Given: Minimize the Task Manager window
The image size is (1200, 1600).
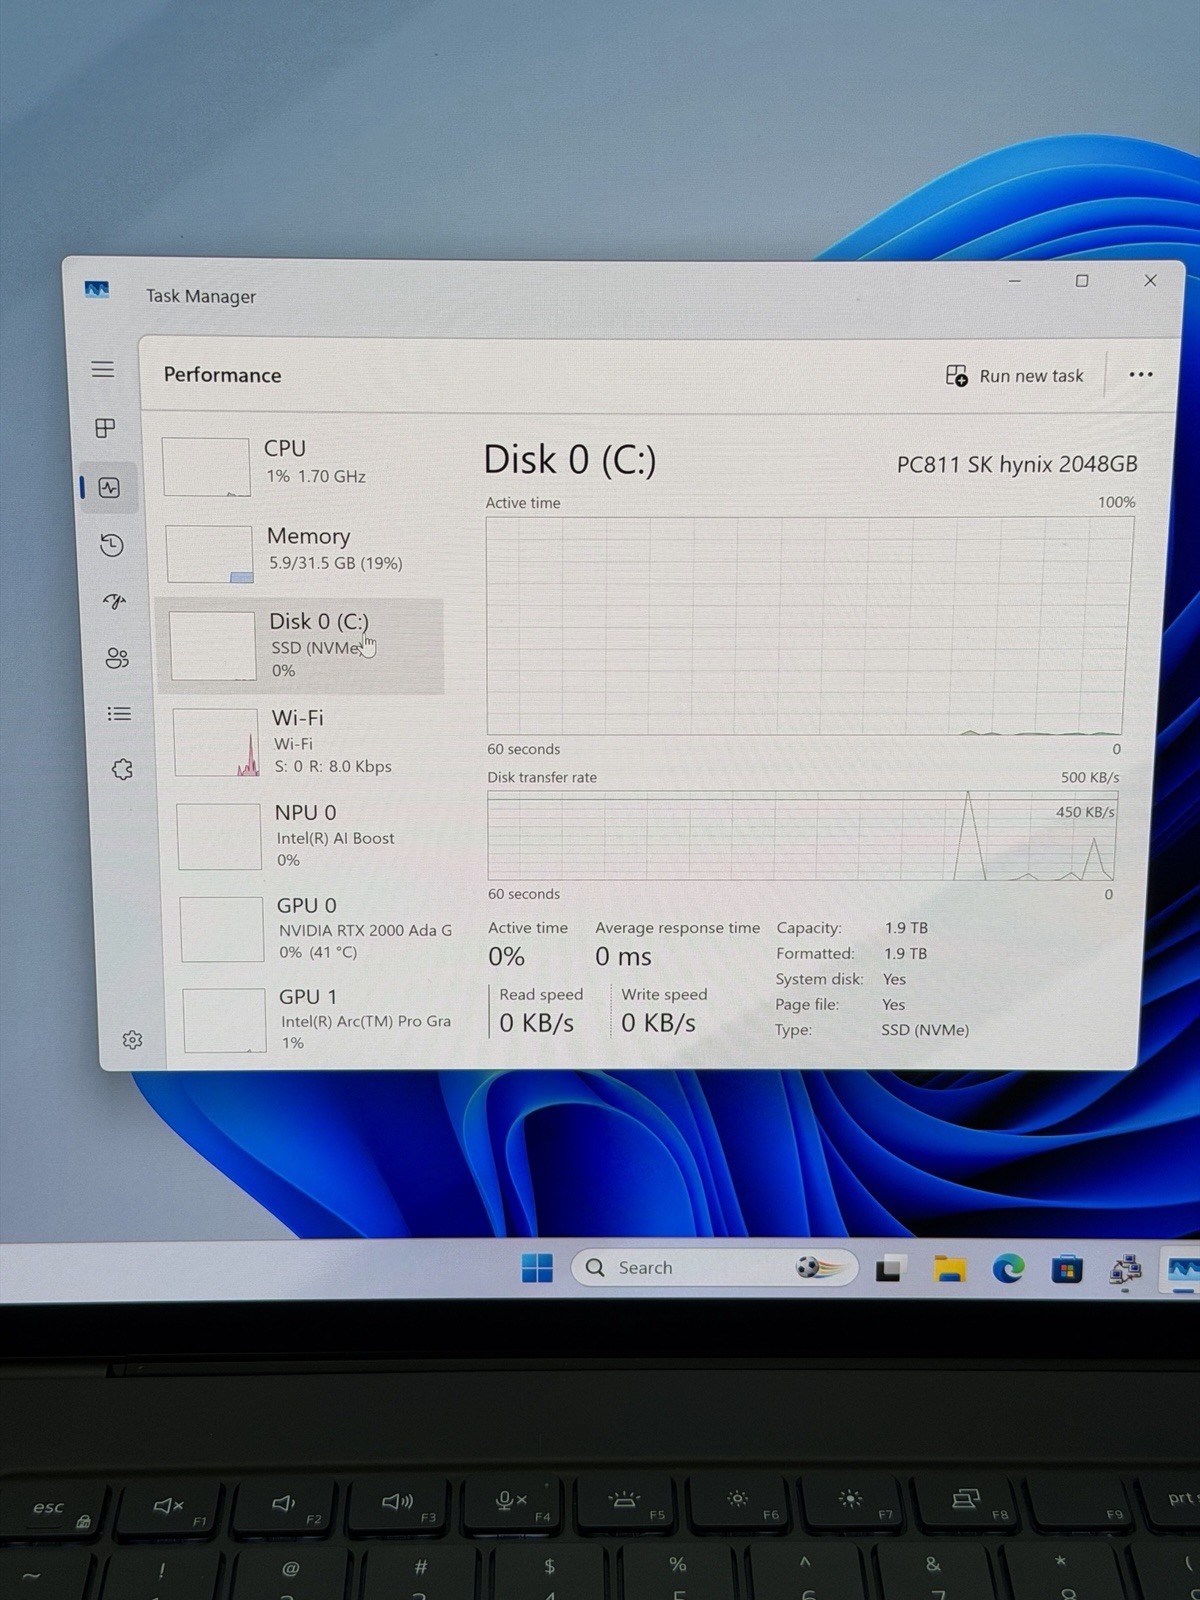Looking at the screenshot, I should pos(1015,281).
